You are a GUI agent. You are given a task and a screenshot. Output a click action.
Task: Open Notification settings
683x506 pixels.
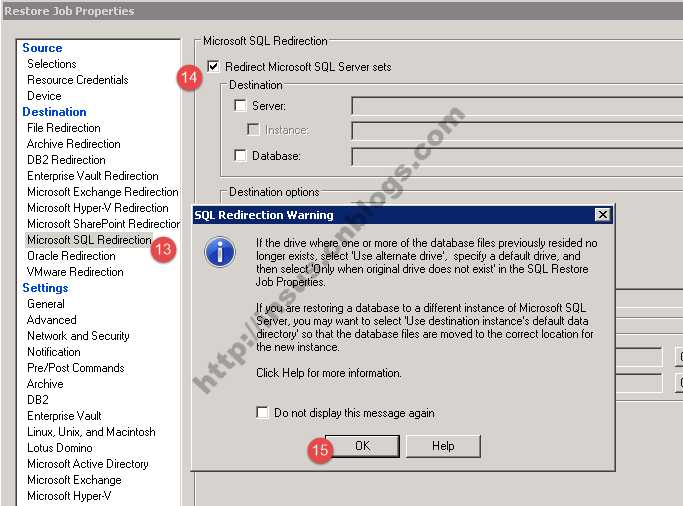point(54,352)
